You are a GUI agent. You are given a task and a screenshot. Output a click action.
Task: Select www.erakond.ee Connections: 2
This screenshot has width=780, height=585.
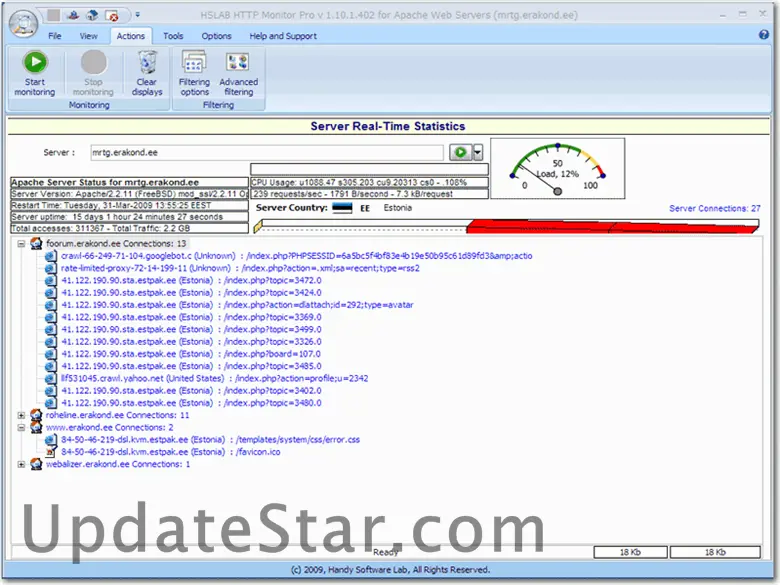coord(109,427)
